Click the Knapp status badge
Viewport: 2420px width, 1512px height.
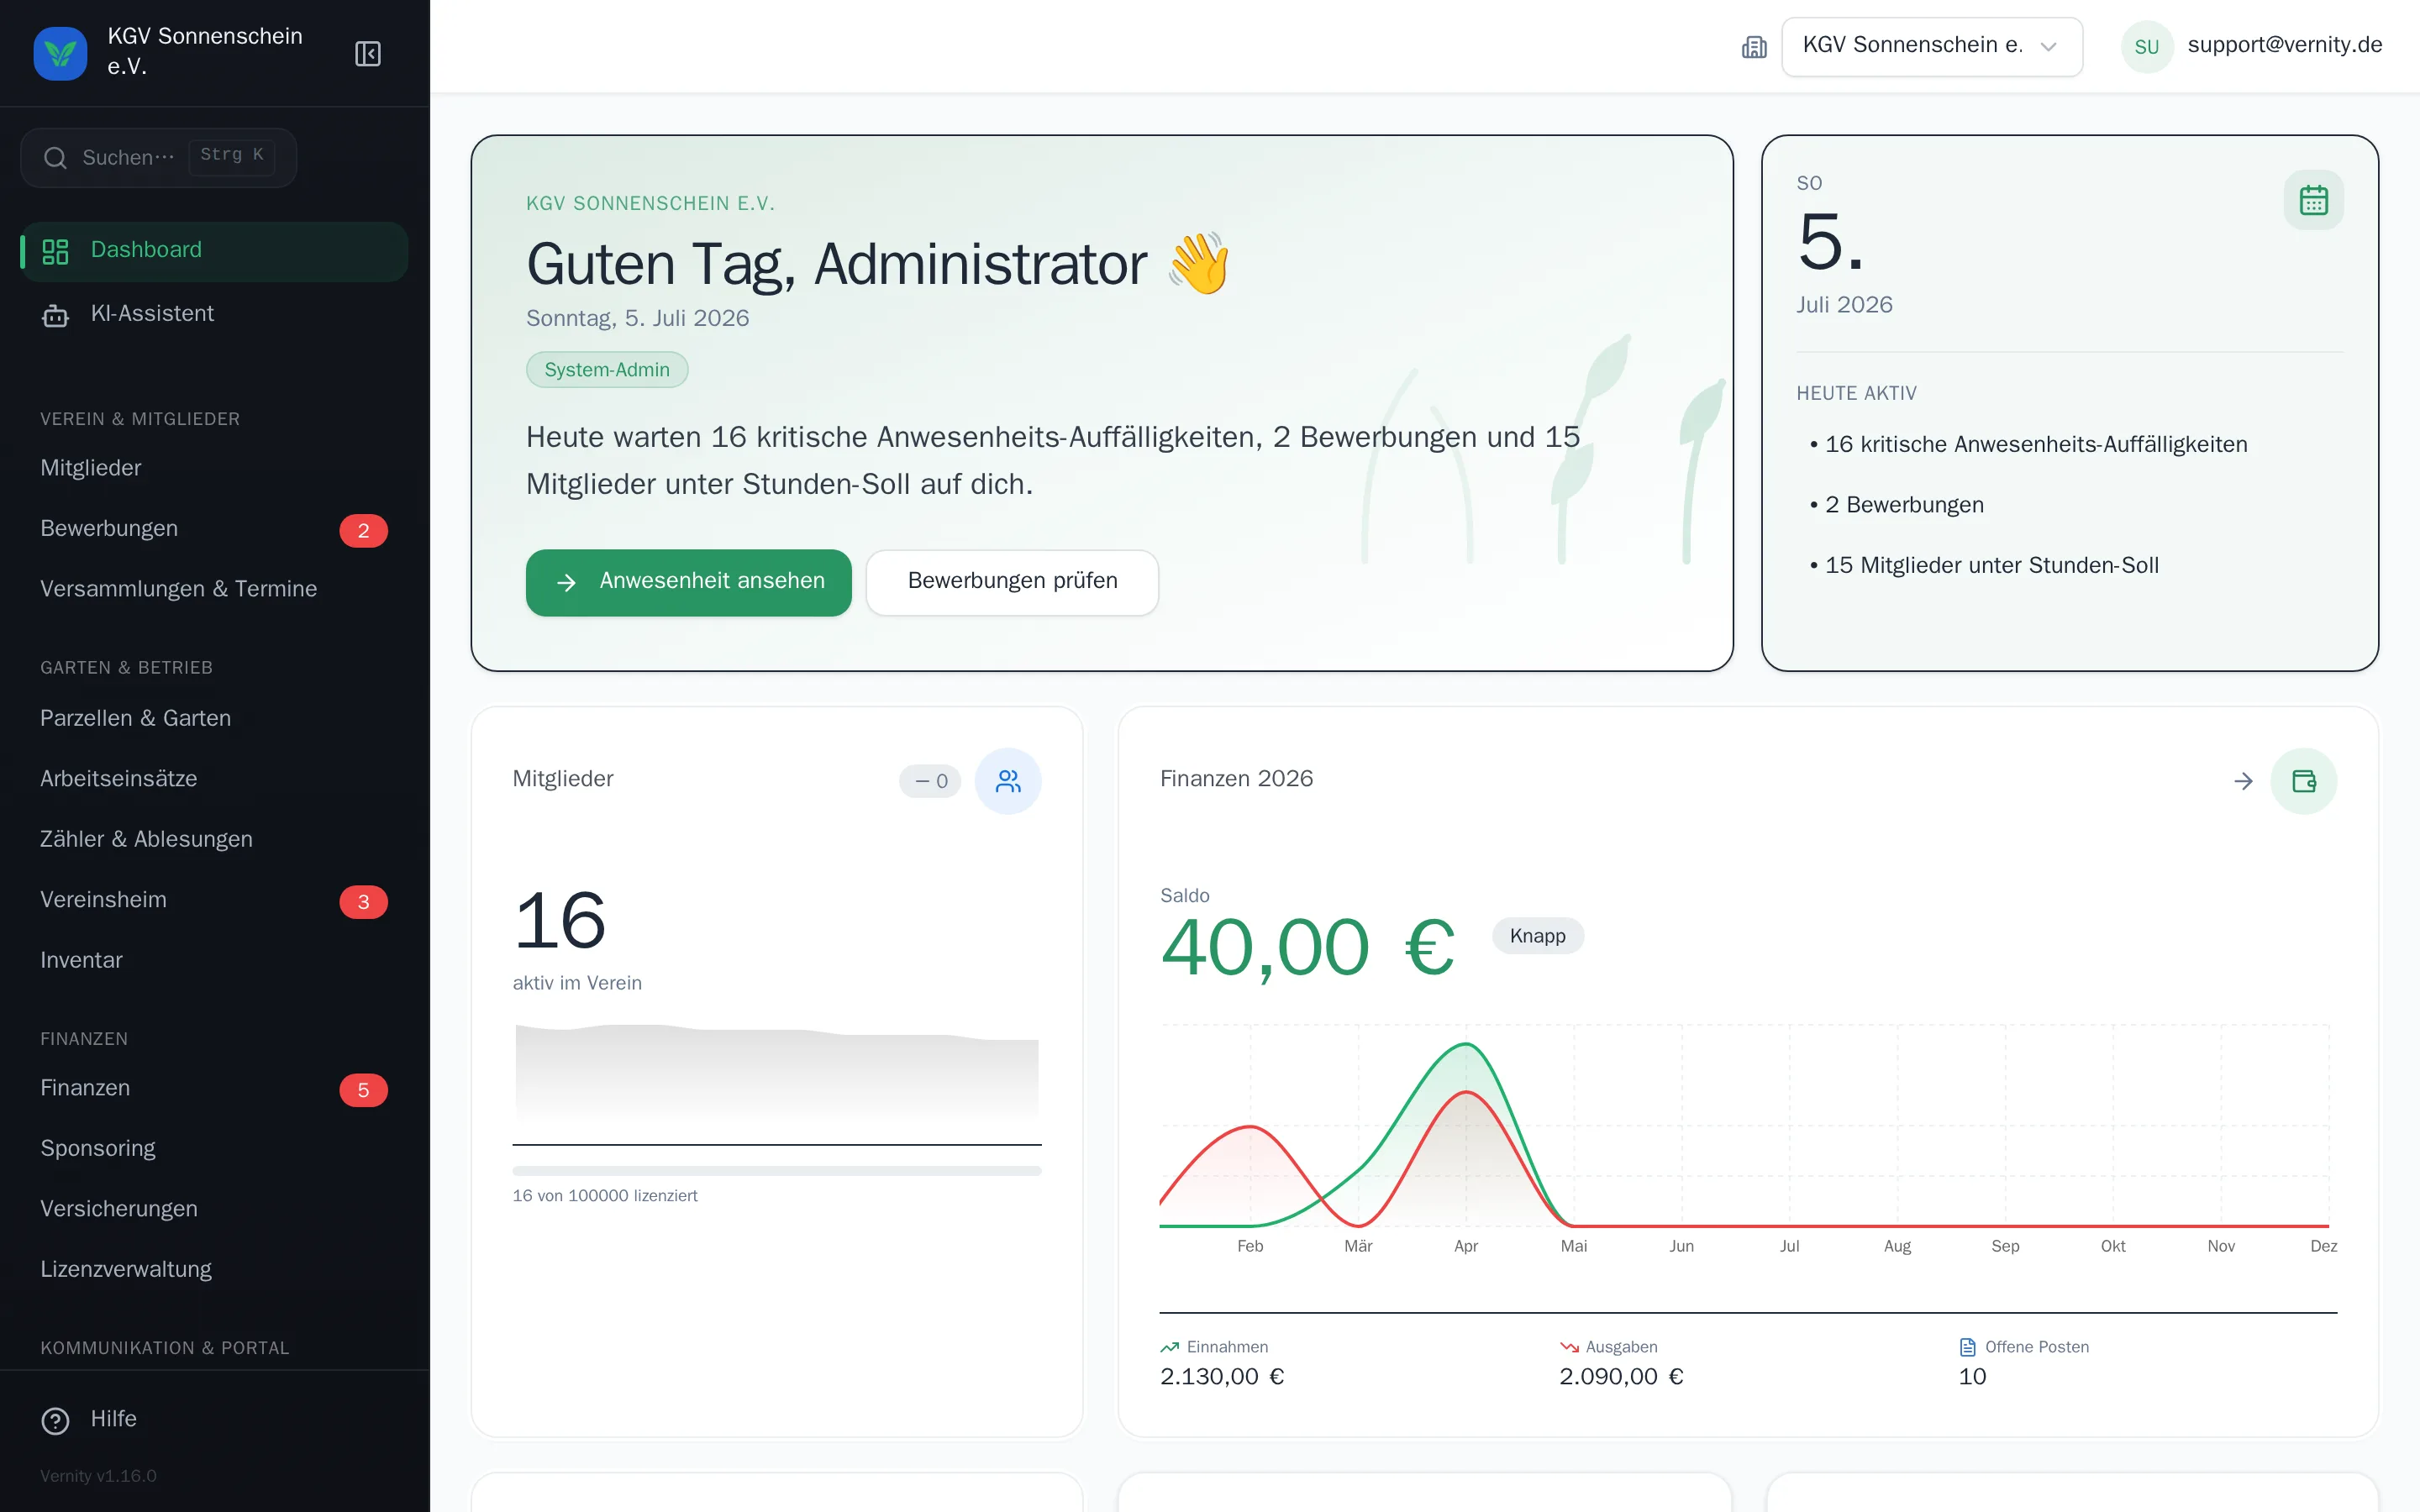coord(1537,936)
